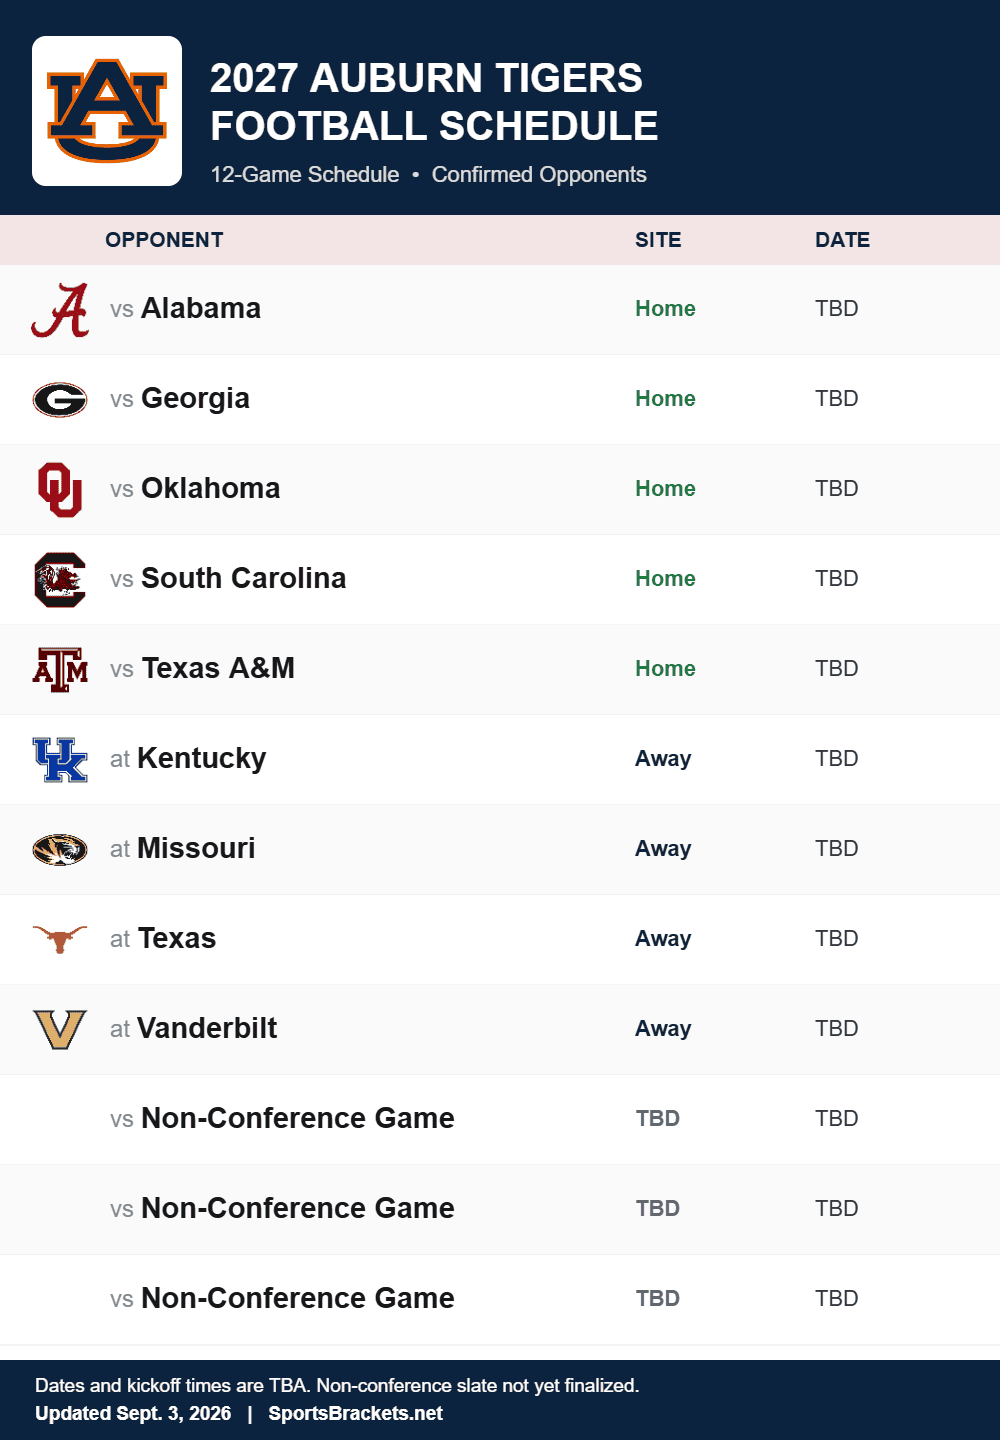Image resolution: width=1000 pixels, height=1440 pixels.
Task: Open the Vanderbilt opponent name
Action: click(207, 1028)
